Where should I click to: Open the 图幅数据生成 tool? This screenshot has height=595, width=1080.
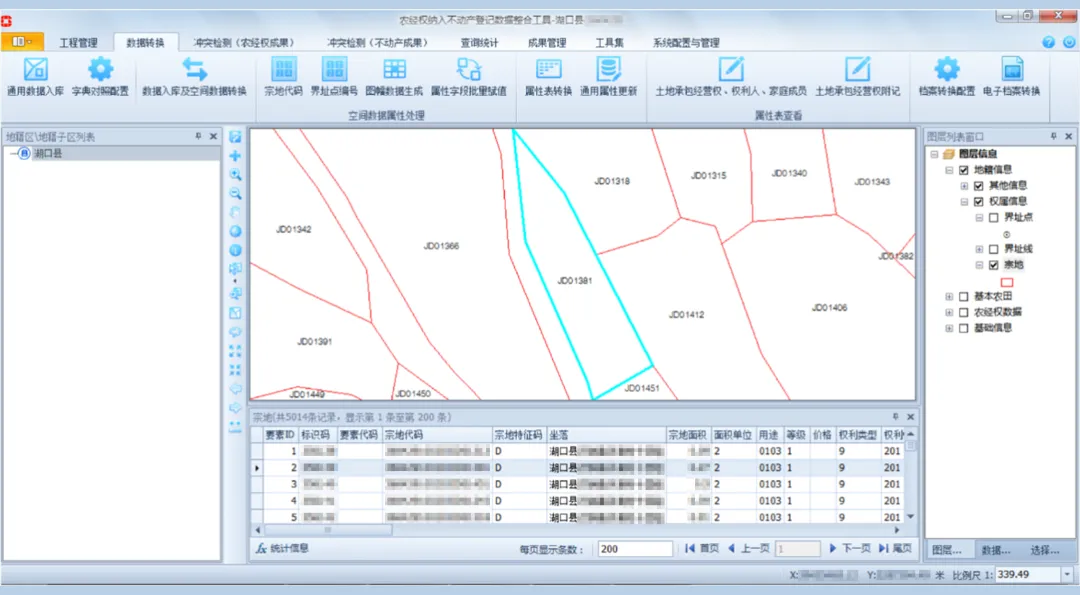coord(395,69)
